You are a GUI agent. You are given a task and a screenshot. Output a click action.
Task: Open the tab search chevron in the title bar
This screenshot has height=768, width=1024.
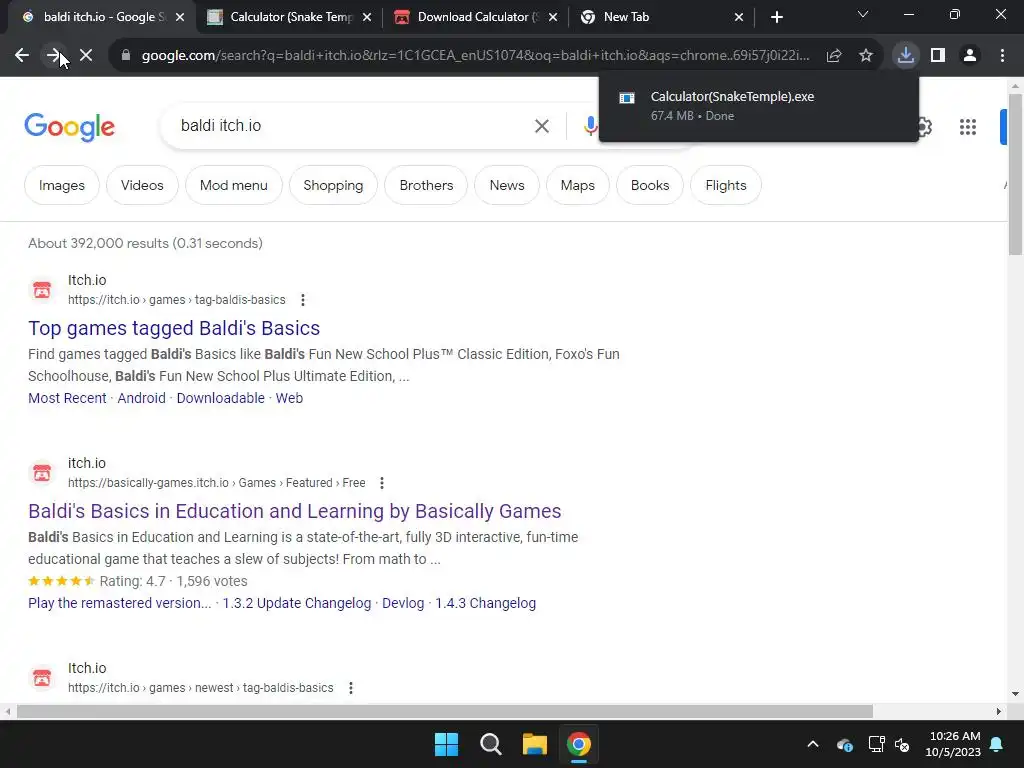(x=863, y=14)
